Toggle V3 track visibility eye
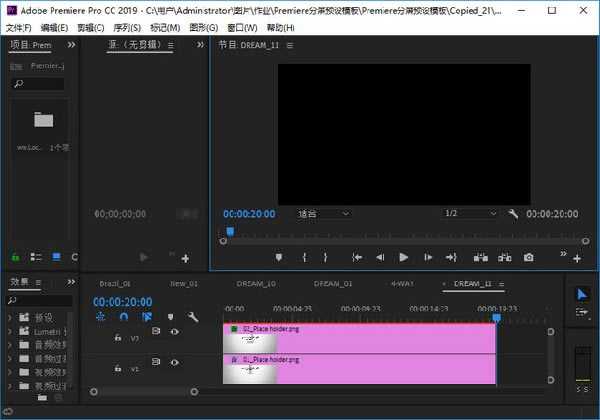The width and height of the screenshot is (600, 420). click(x=175, y=332)
